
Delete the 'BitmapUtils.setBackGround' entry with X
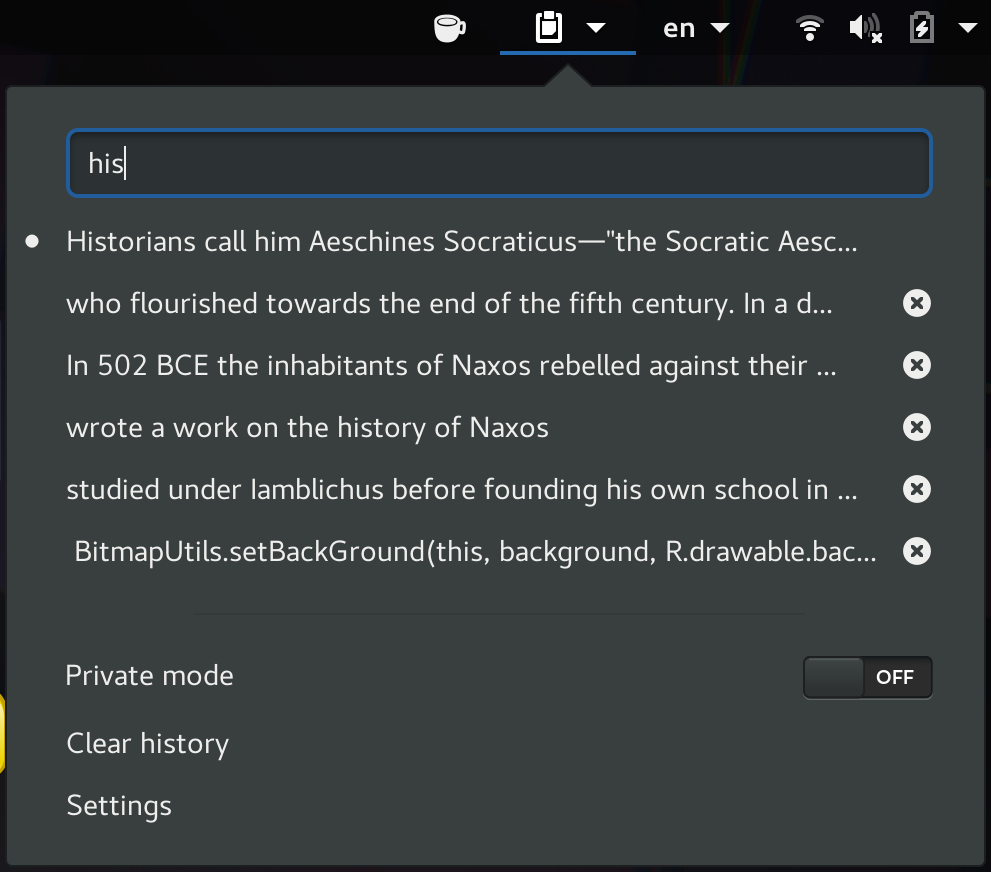pyautogui.click(x=916, y=551)
